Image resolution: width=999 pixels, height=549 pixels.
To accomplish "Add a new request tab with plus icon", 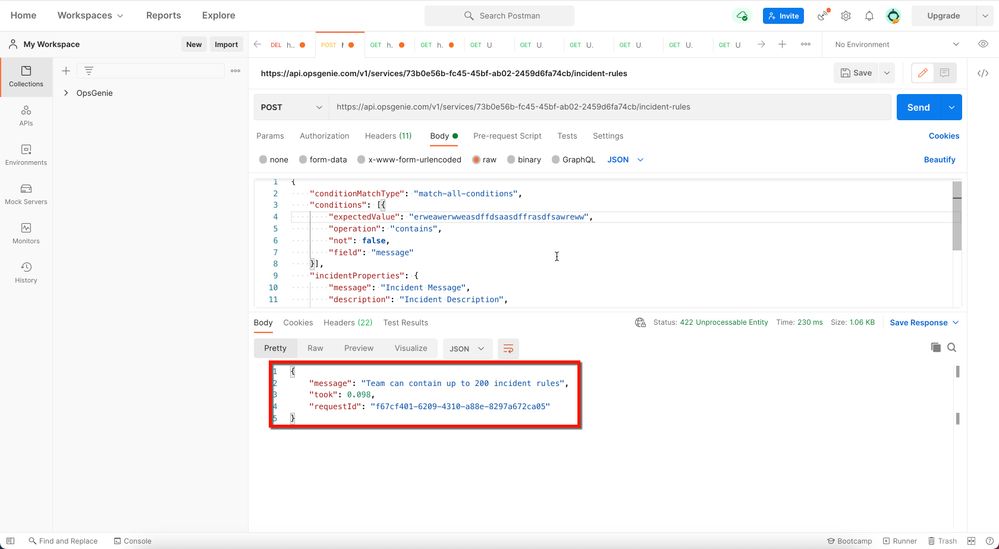I will (x=782, y=45).
